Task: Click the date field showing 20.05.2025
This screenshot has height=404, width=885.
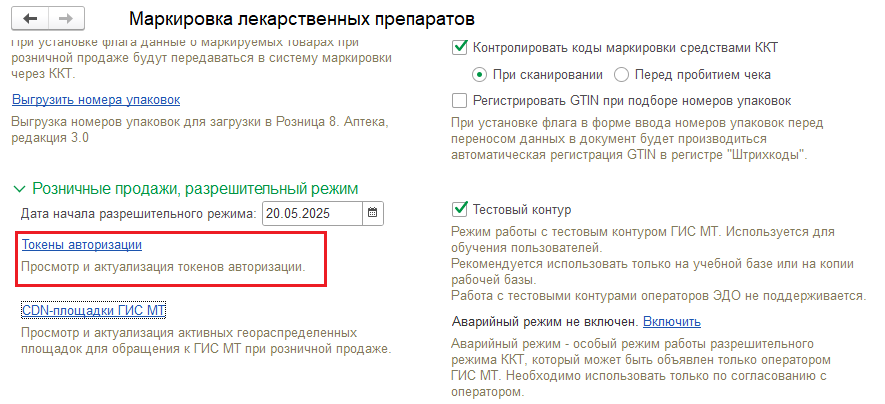Action: (x=313, y=213)
